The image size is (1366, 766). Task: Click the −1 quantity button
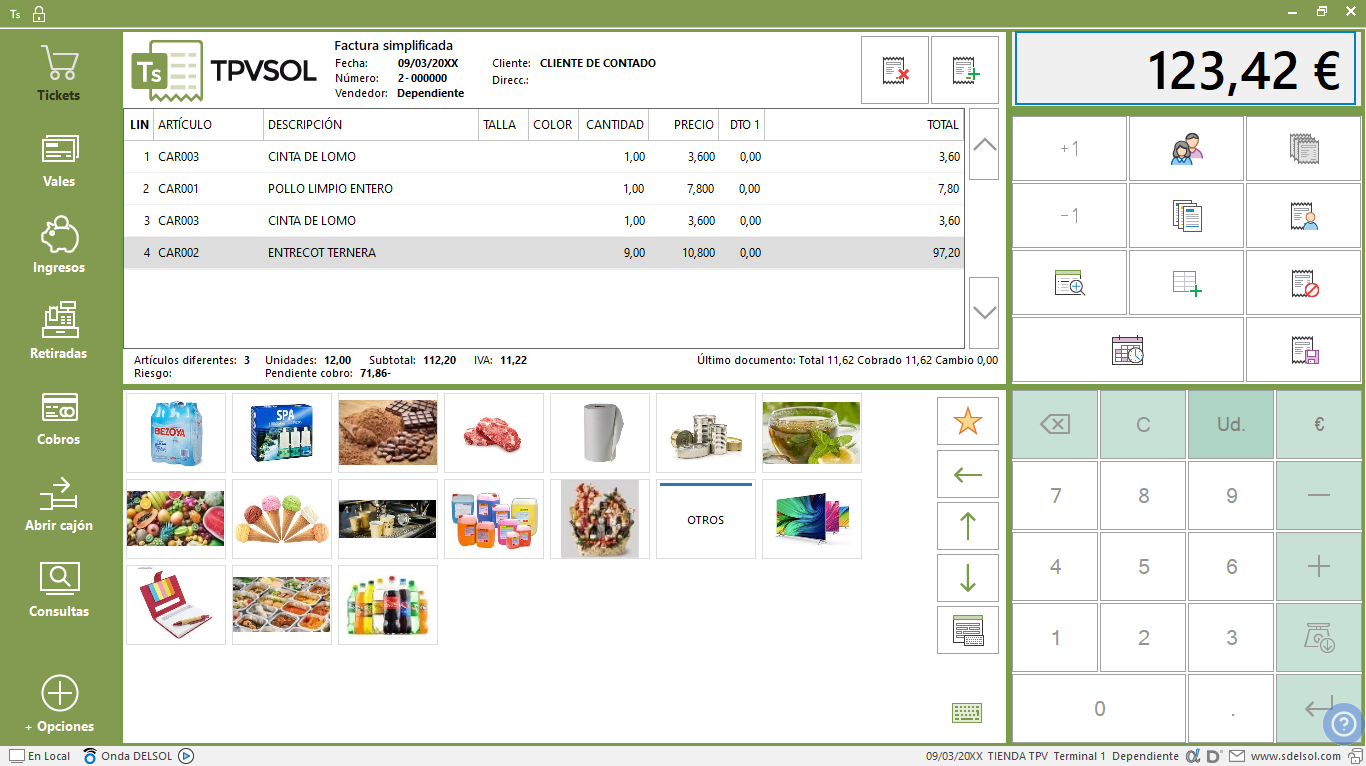[x=1070, y=215]
